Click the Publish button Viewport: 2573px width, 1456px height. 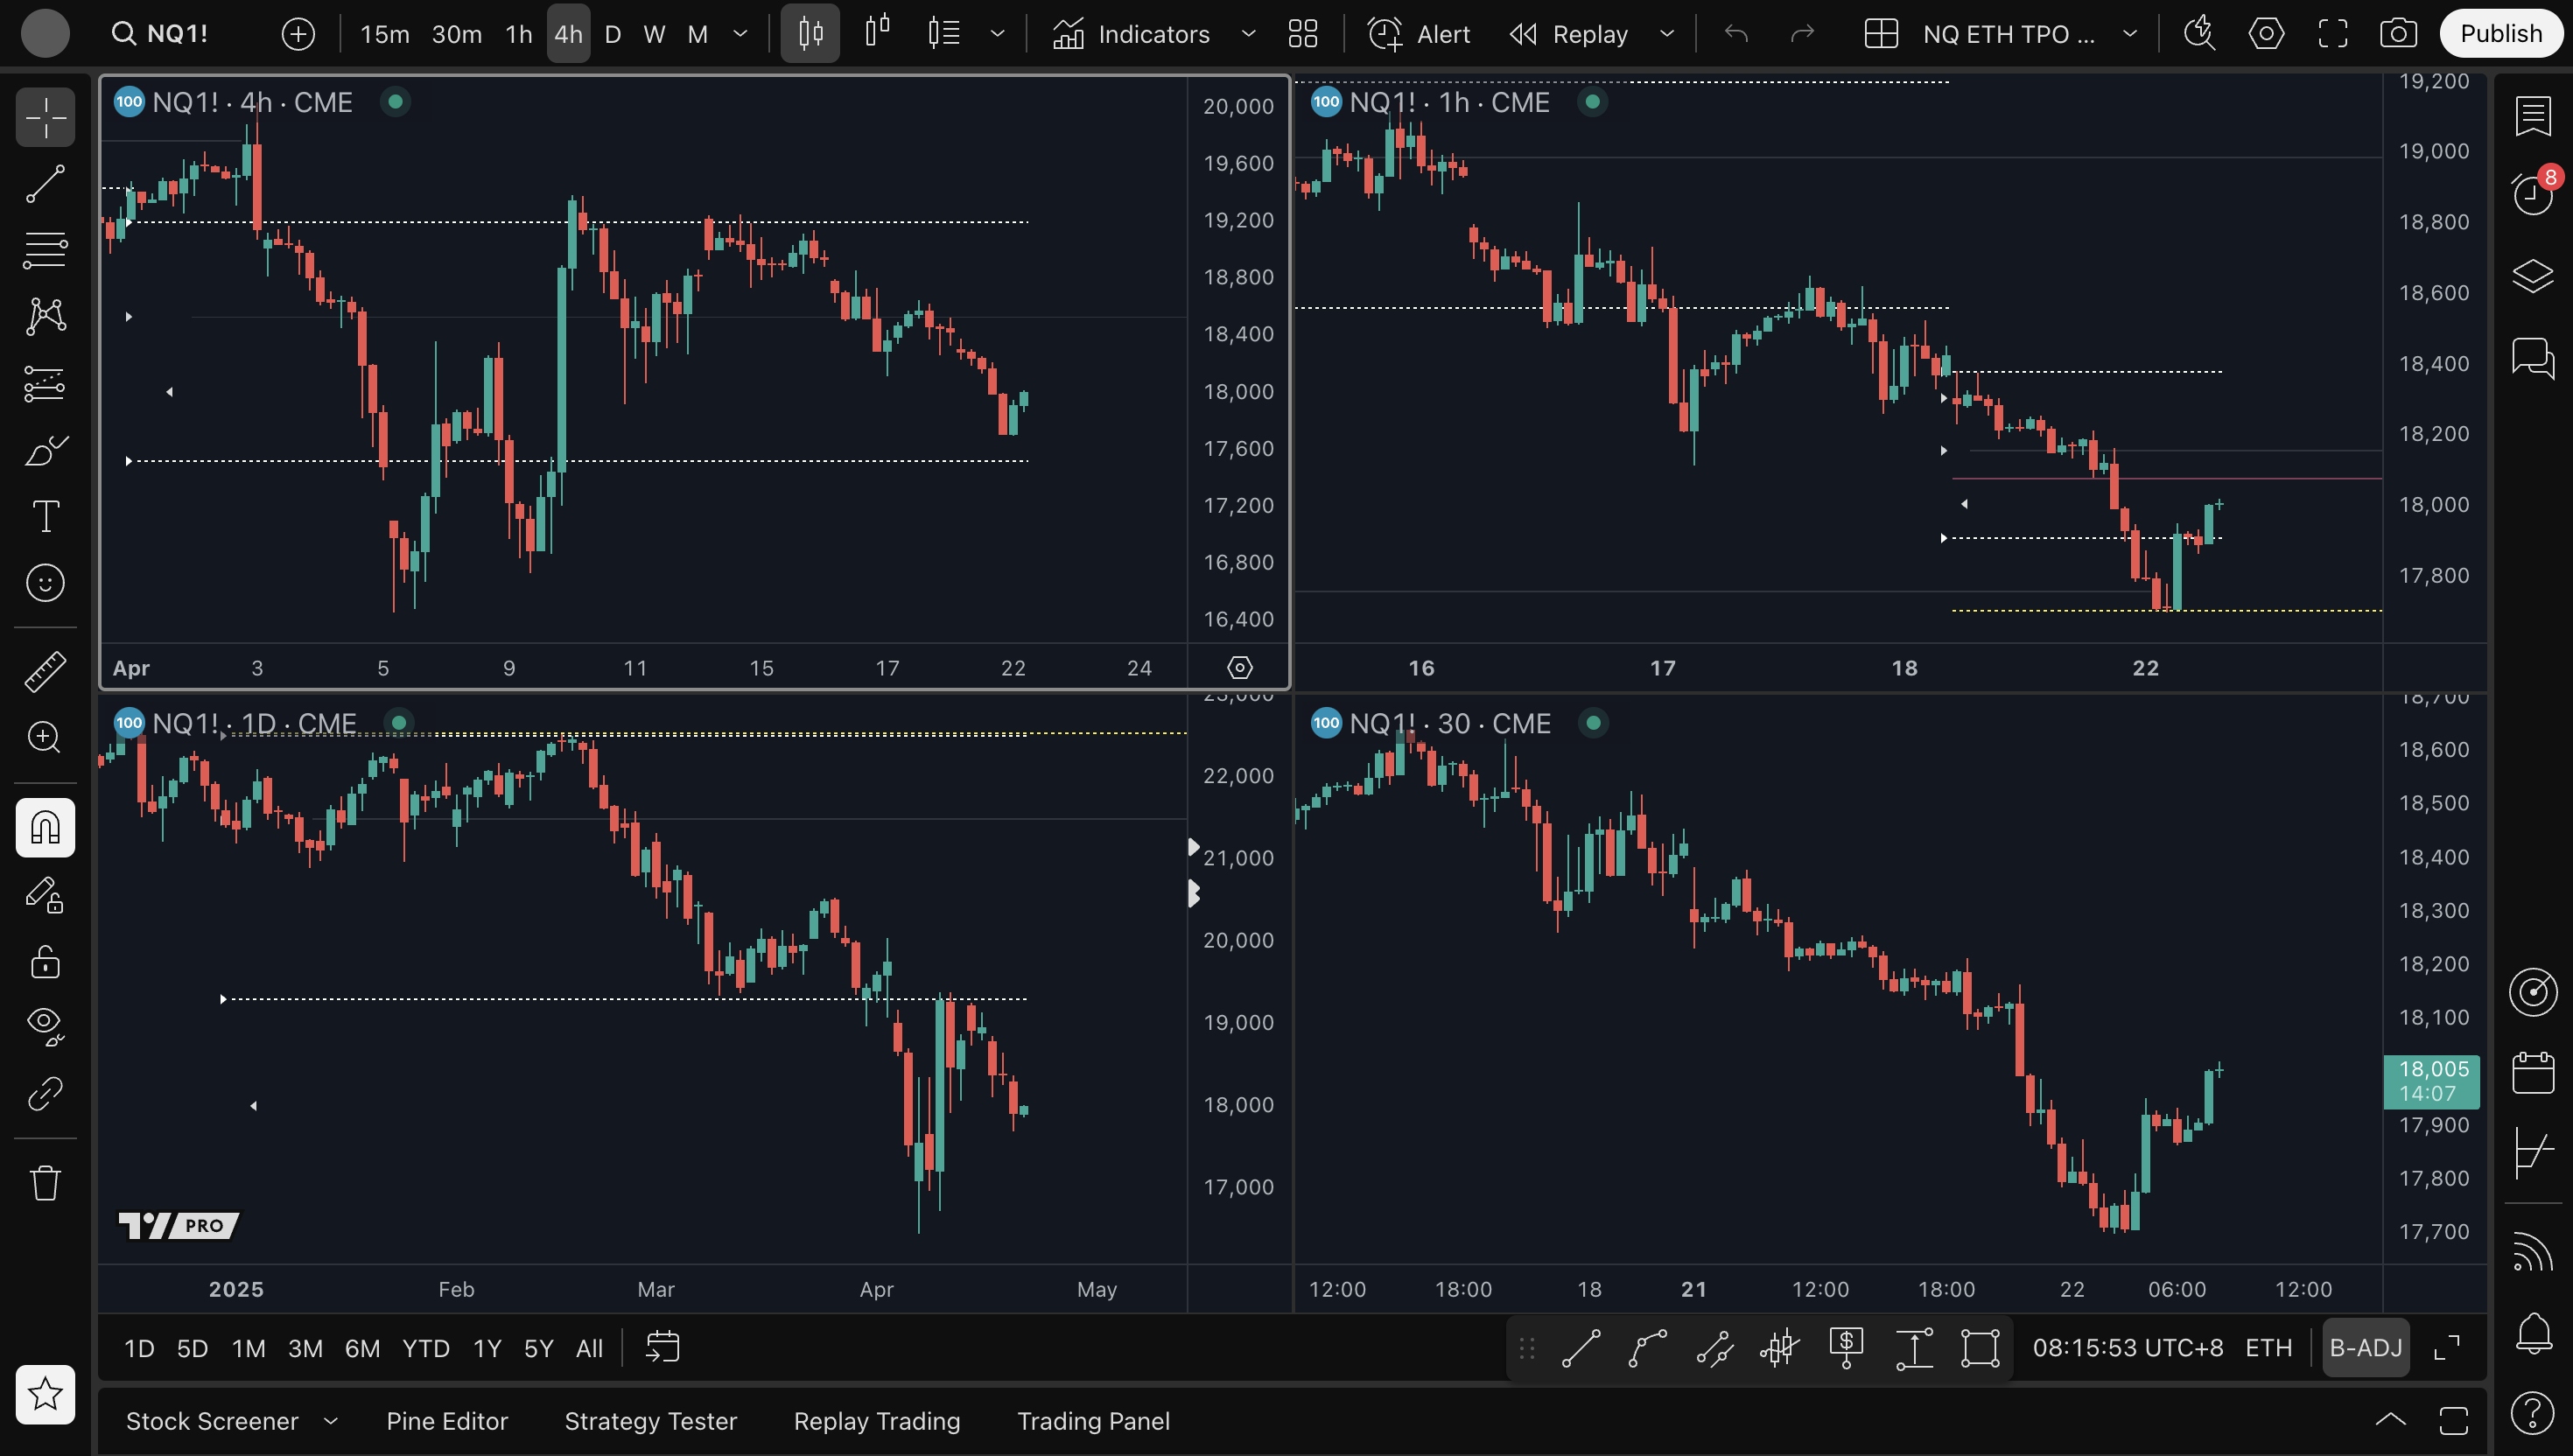coord(2500,34)
